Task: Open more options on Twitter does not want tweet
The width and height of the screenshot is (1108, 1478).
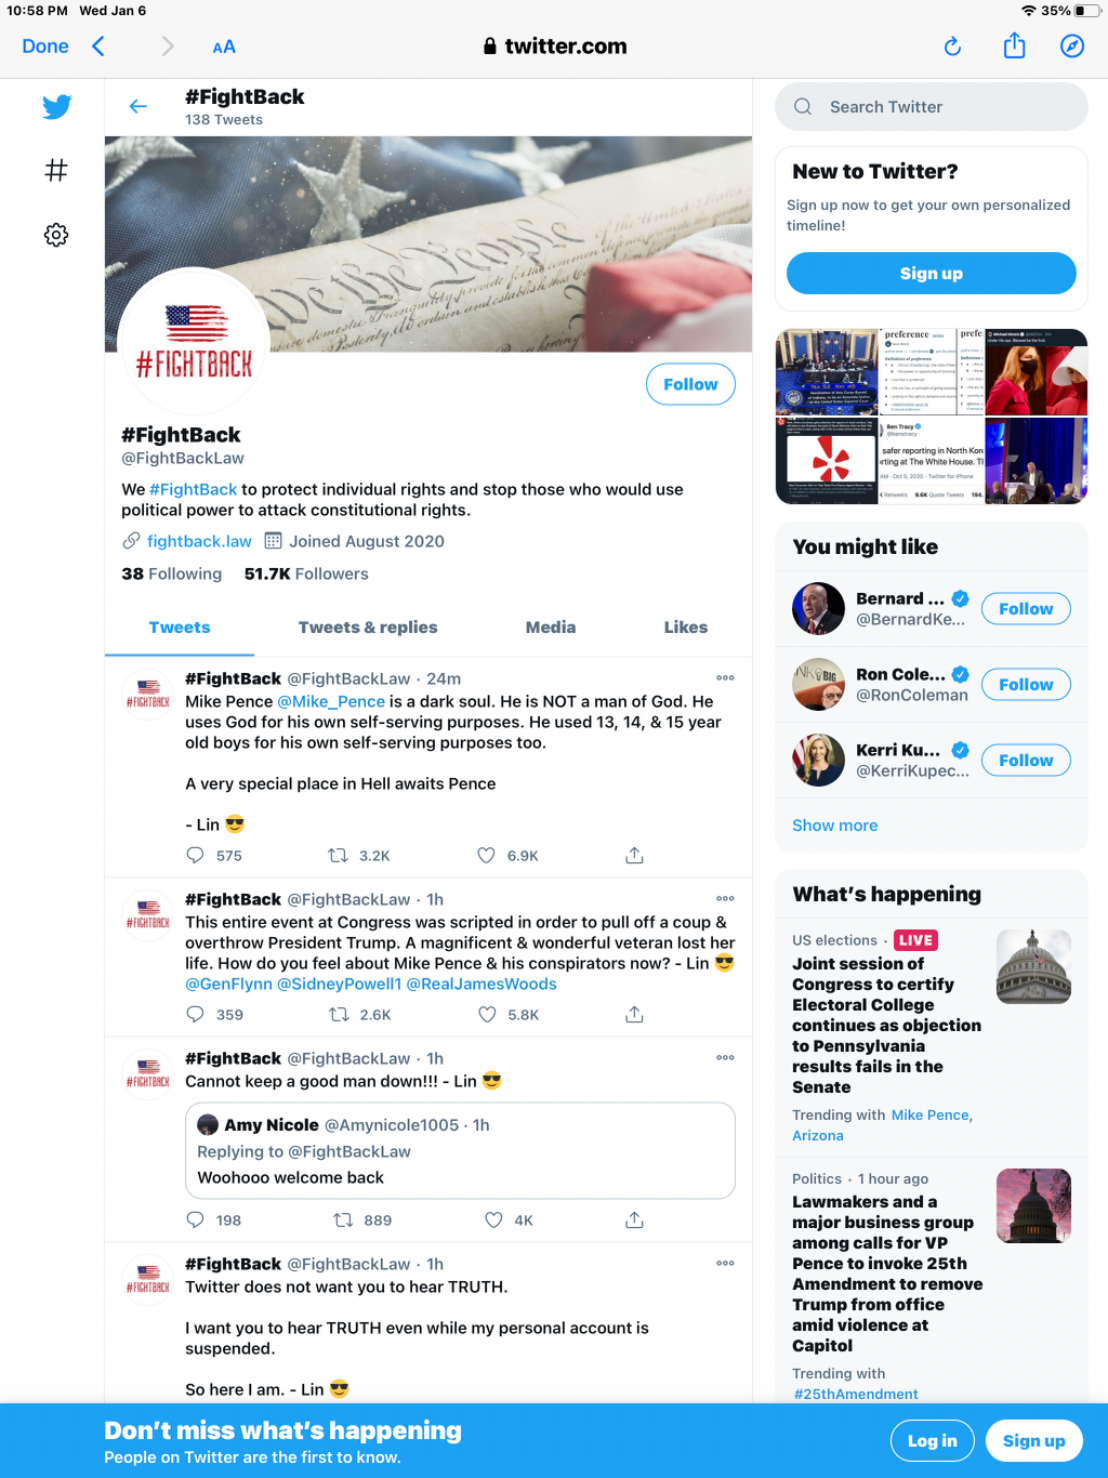Action: 725,1263
